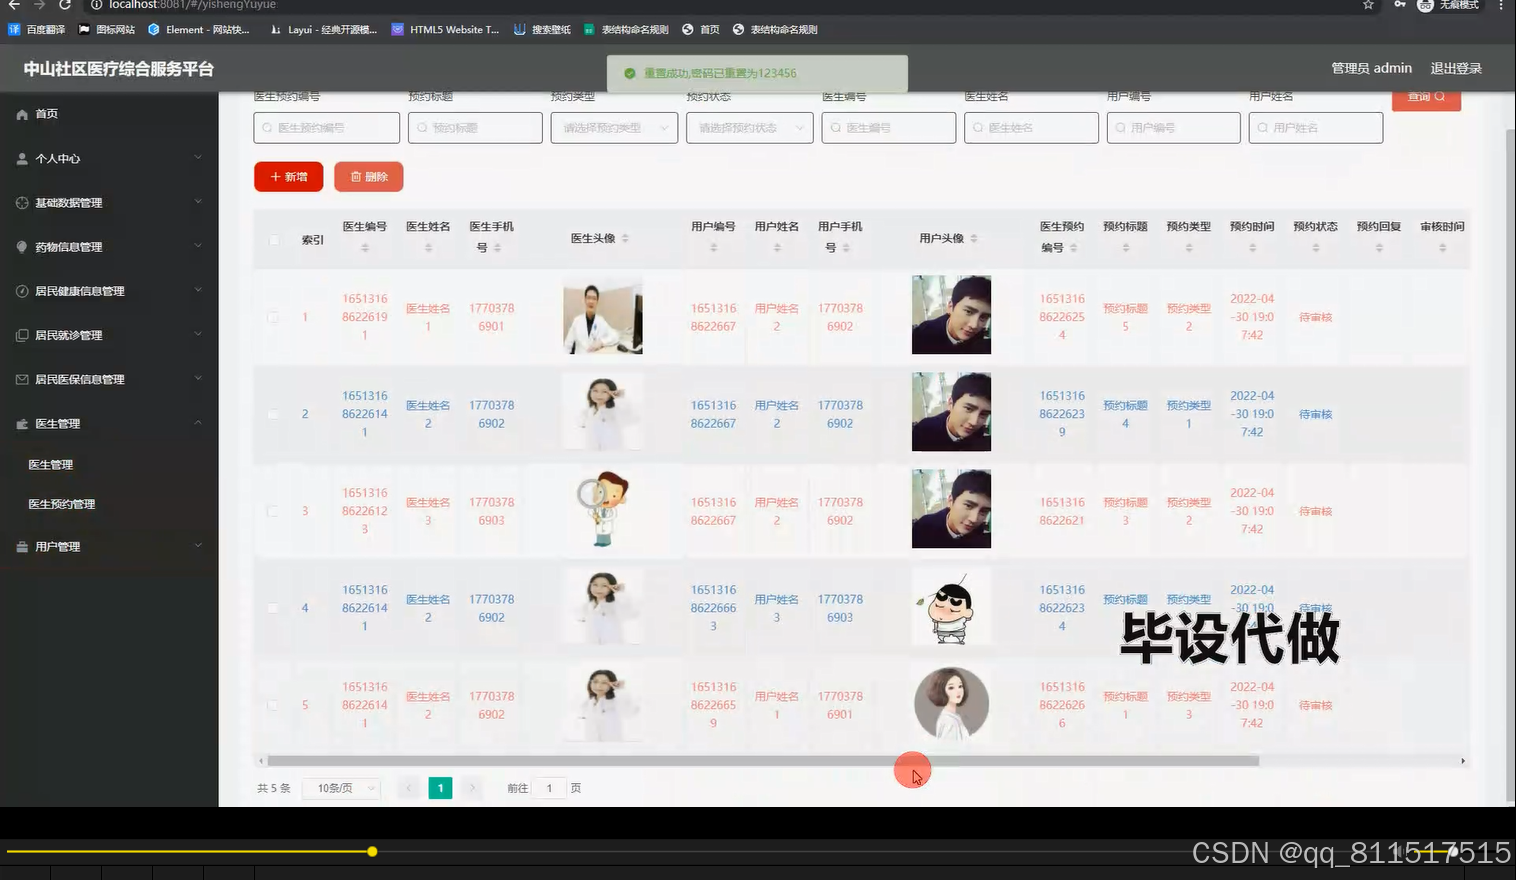
Task: Open the 10条/页 page size dropdown
Action: pyautogui.click(x=342, y=788)
